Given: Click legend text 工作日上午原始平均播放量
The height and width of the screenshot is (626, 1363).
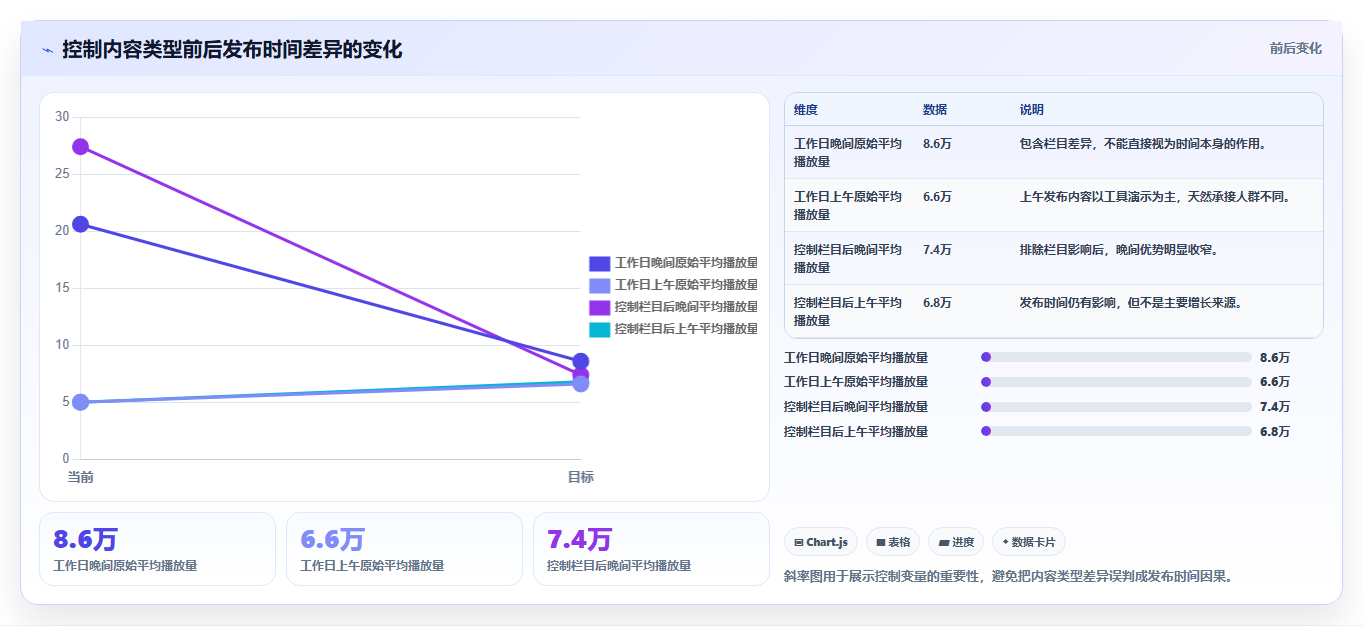Looking at the screenshot, I should pyautogui.click(x=686, y=285).
